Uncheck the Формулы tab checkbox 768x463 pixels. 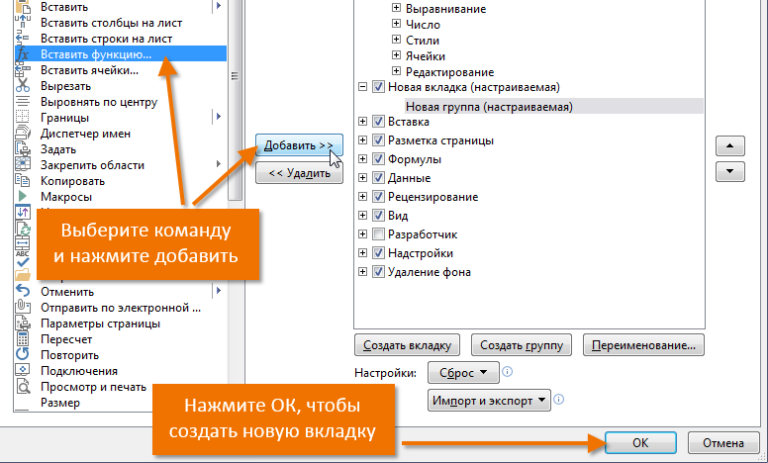[378, 159]
